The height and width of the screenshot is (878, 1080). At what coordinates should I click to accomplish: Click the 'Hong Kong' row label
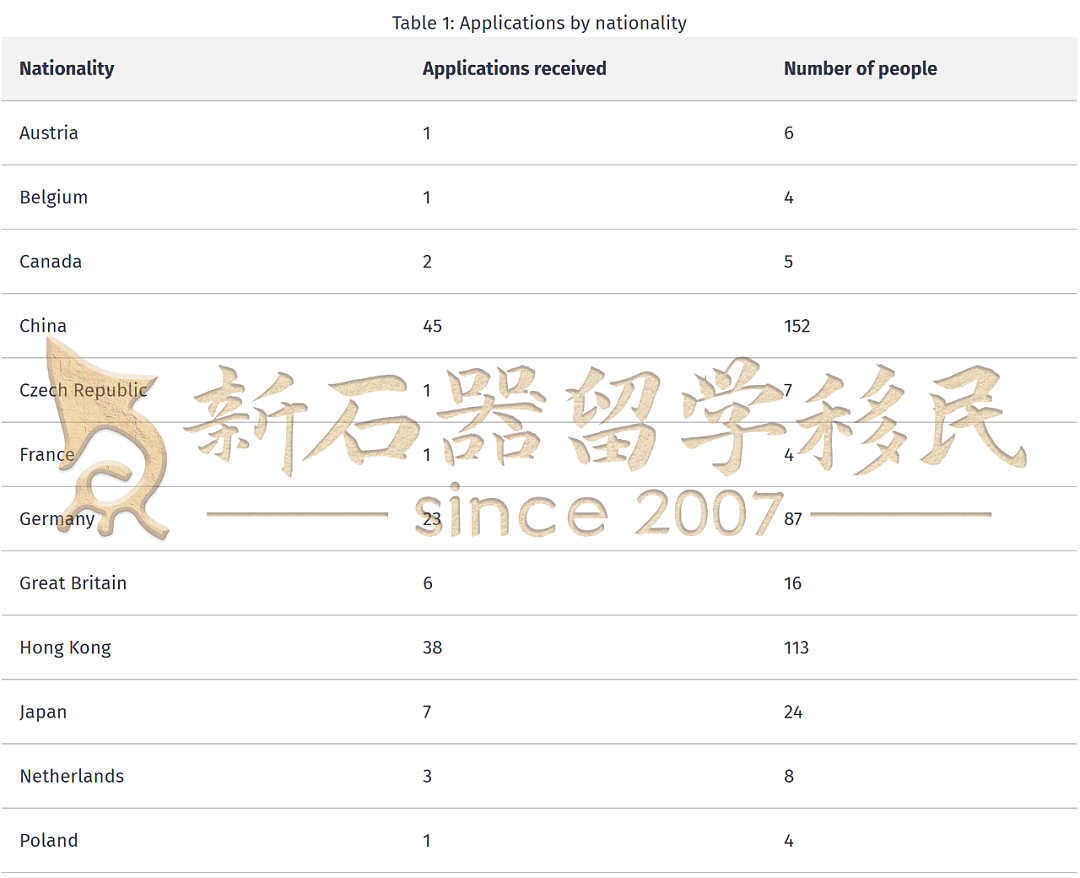(x=65, y=648)
